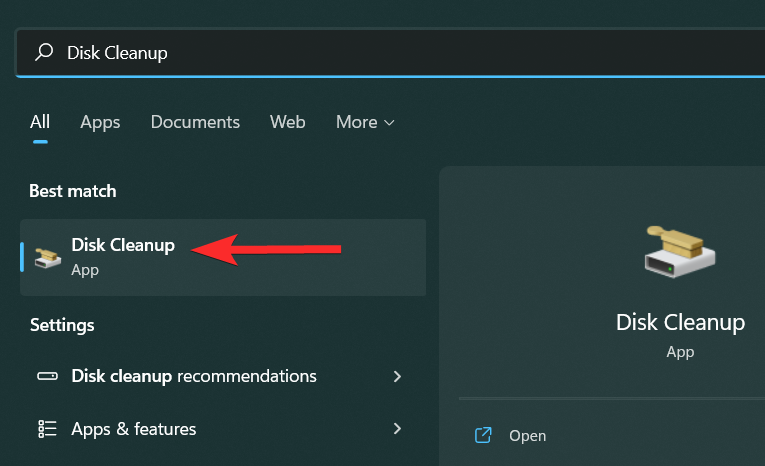Click the Disk Cleanup icon in Best match
Screen dimensions: 765x466
[x=47, y=258]
